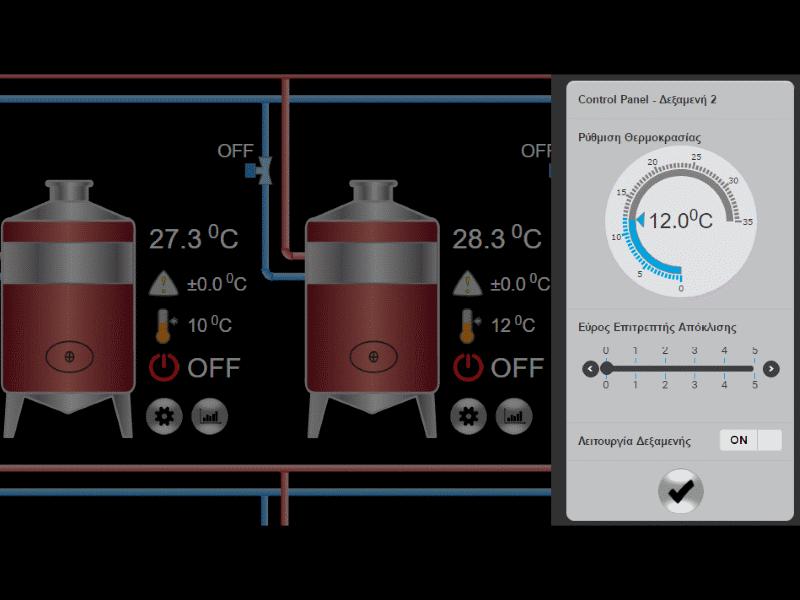This screenshot has height=600, width=800.
Task: Confirm settings with the checkmark button
Action: [x=679, y=491]
